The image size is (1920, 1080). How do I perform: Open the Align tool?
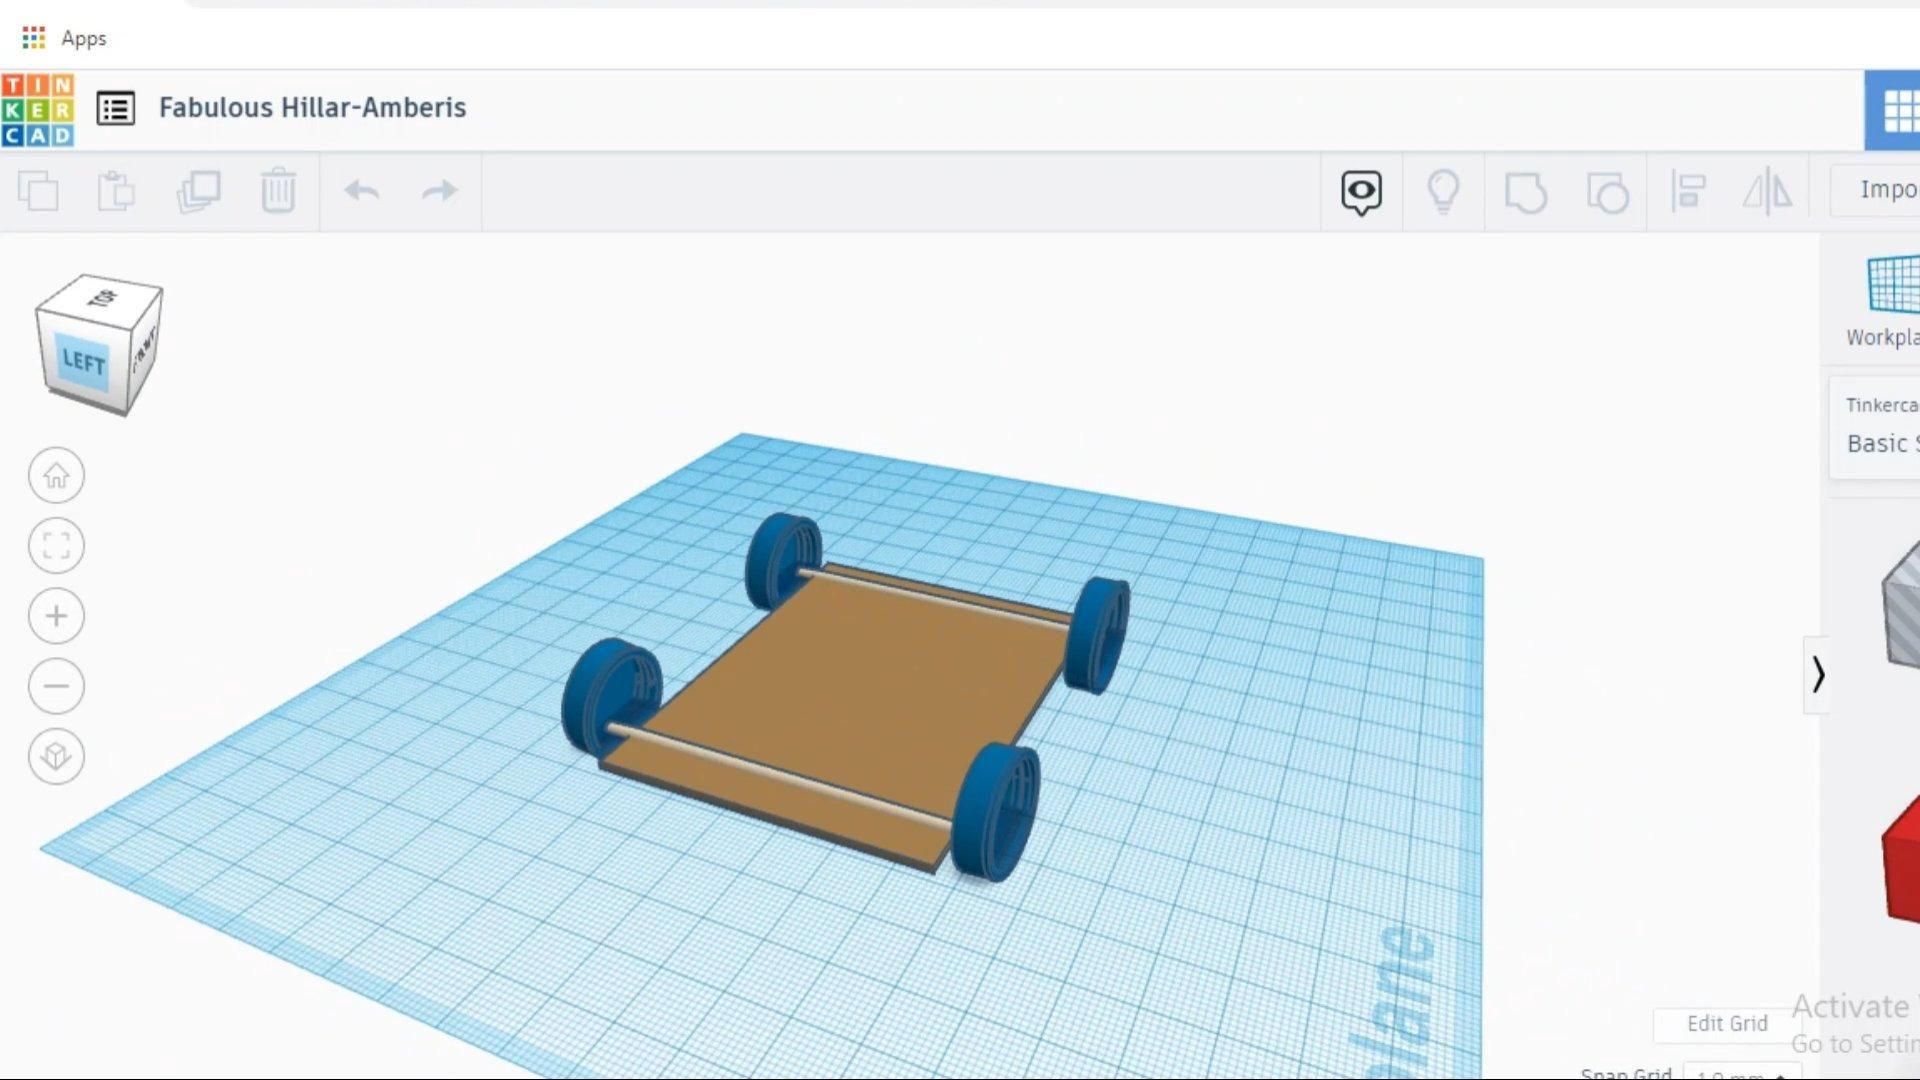pos(1688,190)
